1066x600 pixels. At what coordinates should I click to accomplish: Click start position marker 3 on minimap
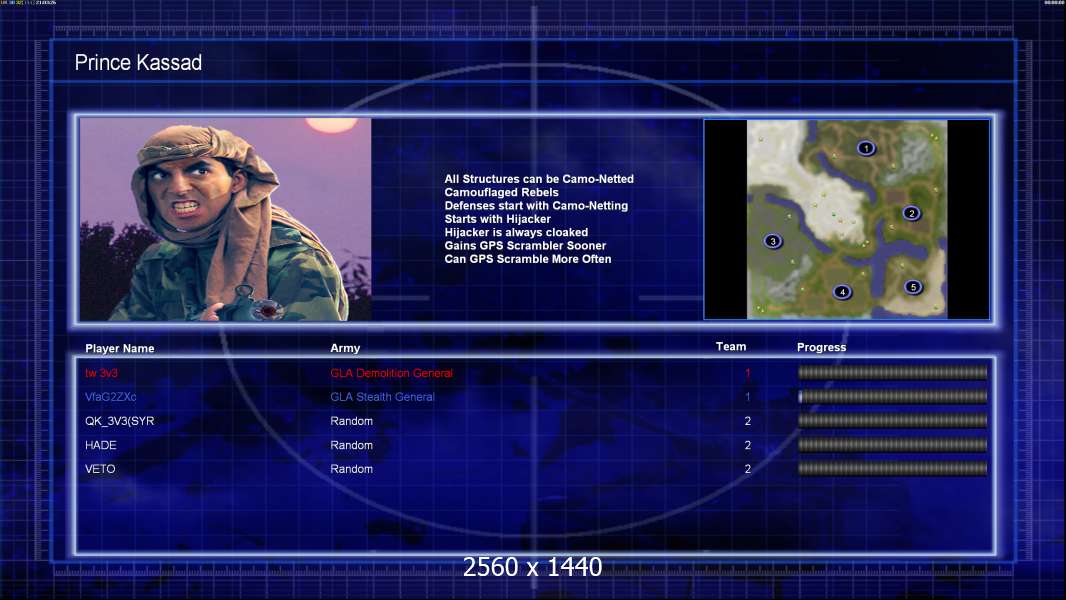772,241
